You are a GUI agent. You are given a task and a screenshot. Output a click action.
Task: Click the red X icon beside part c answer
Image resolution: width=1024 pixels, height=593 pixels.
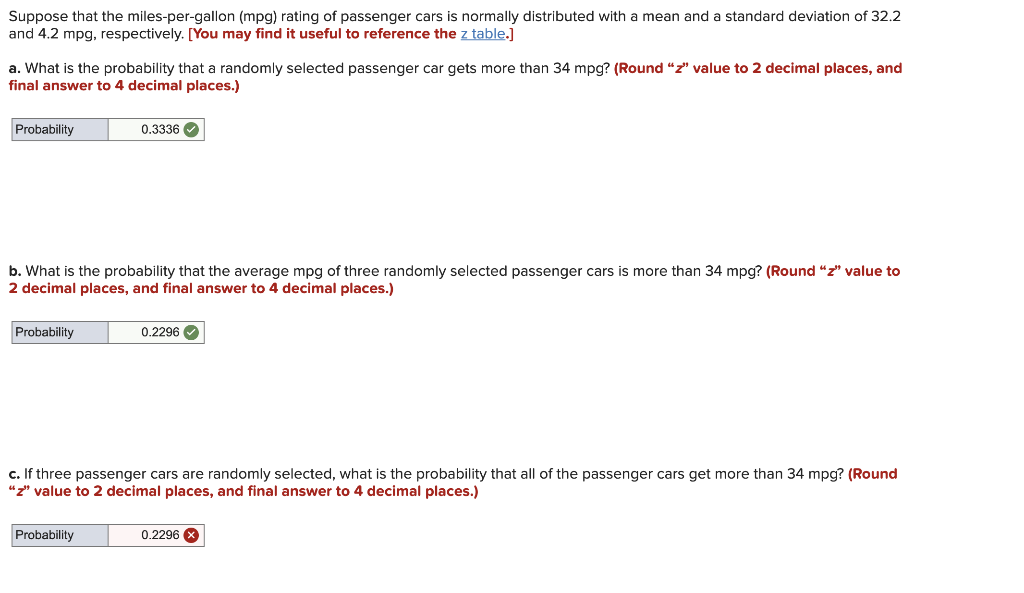point(191,536)
